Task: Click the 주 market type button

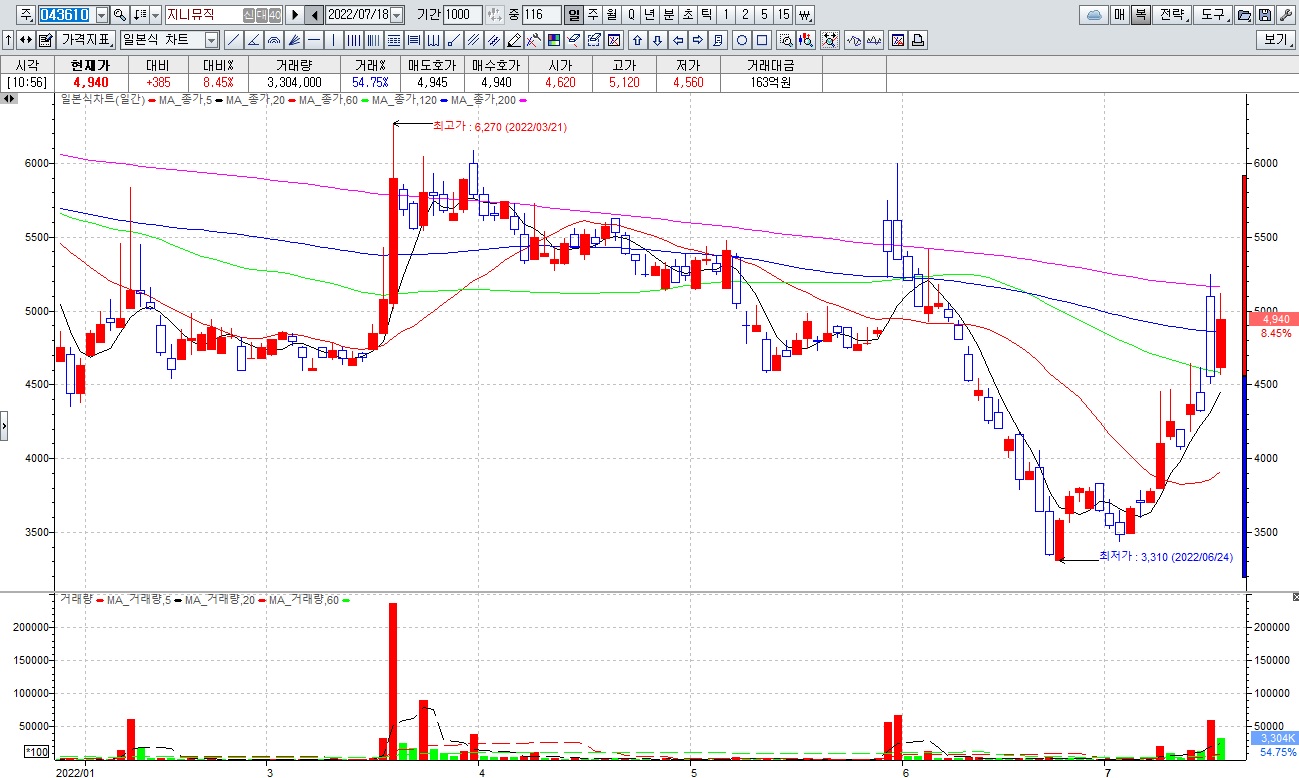Action: 25,15
